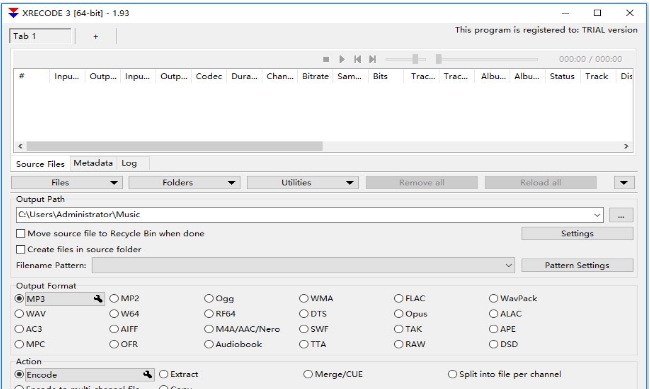The width and height of the screenshot is (650, 389).
Task: Select AIFF output format
Action: pyautogui.click(x=124, y=329)
